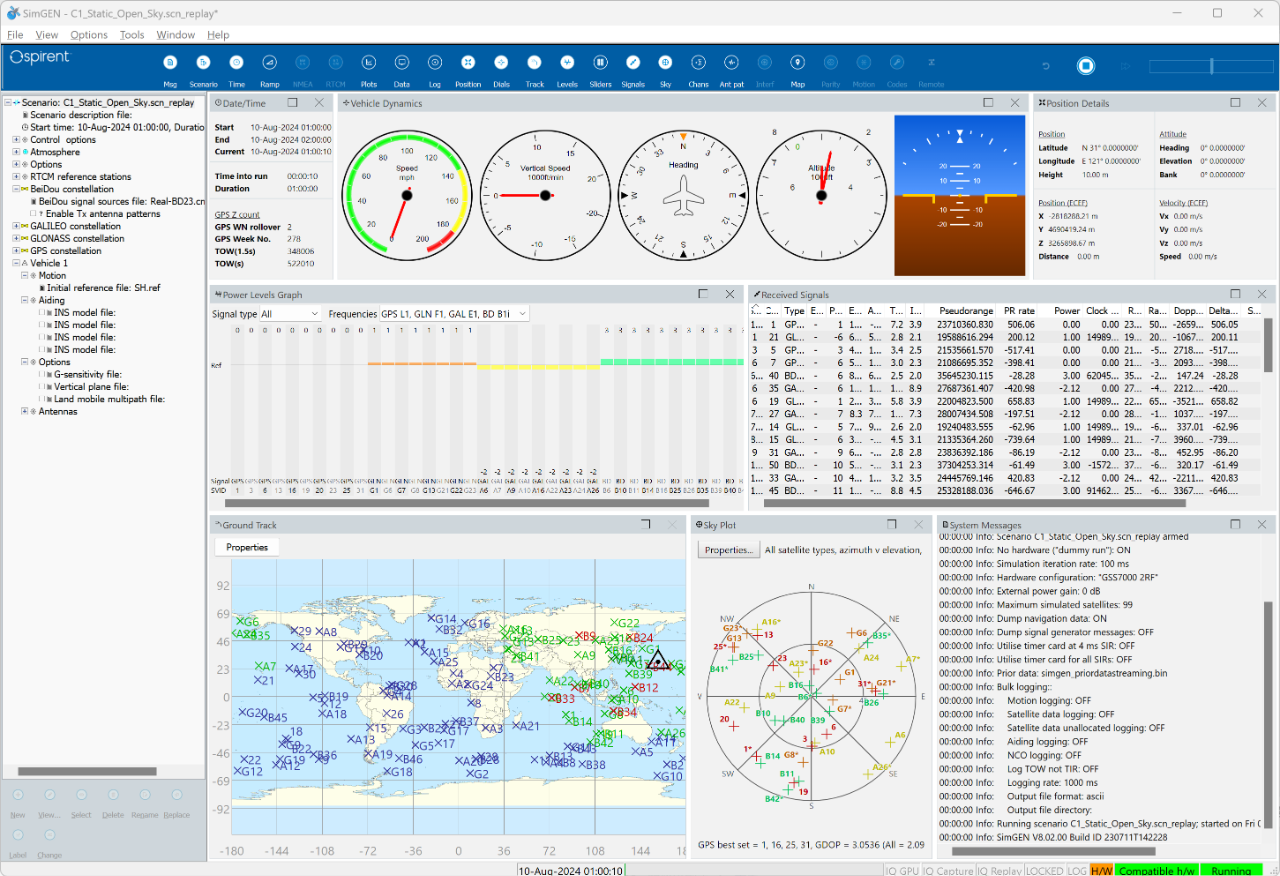Open the Signals toolbar icon
1280x876 pixels.
(632, 64)
